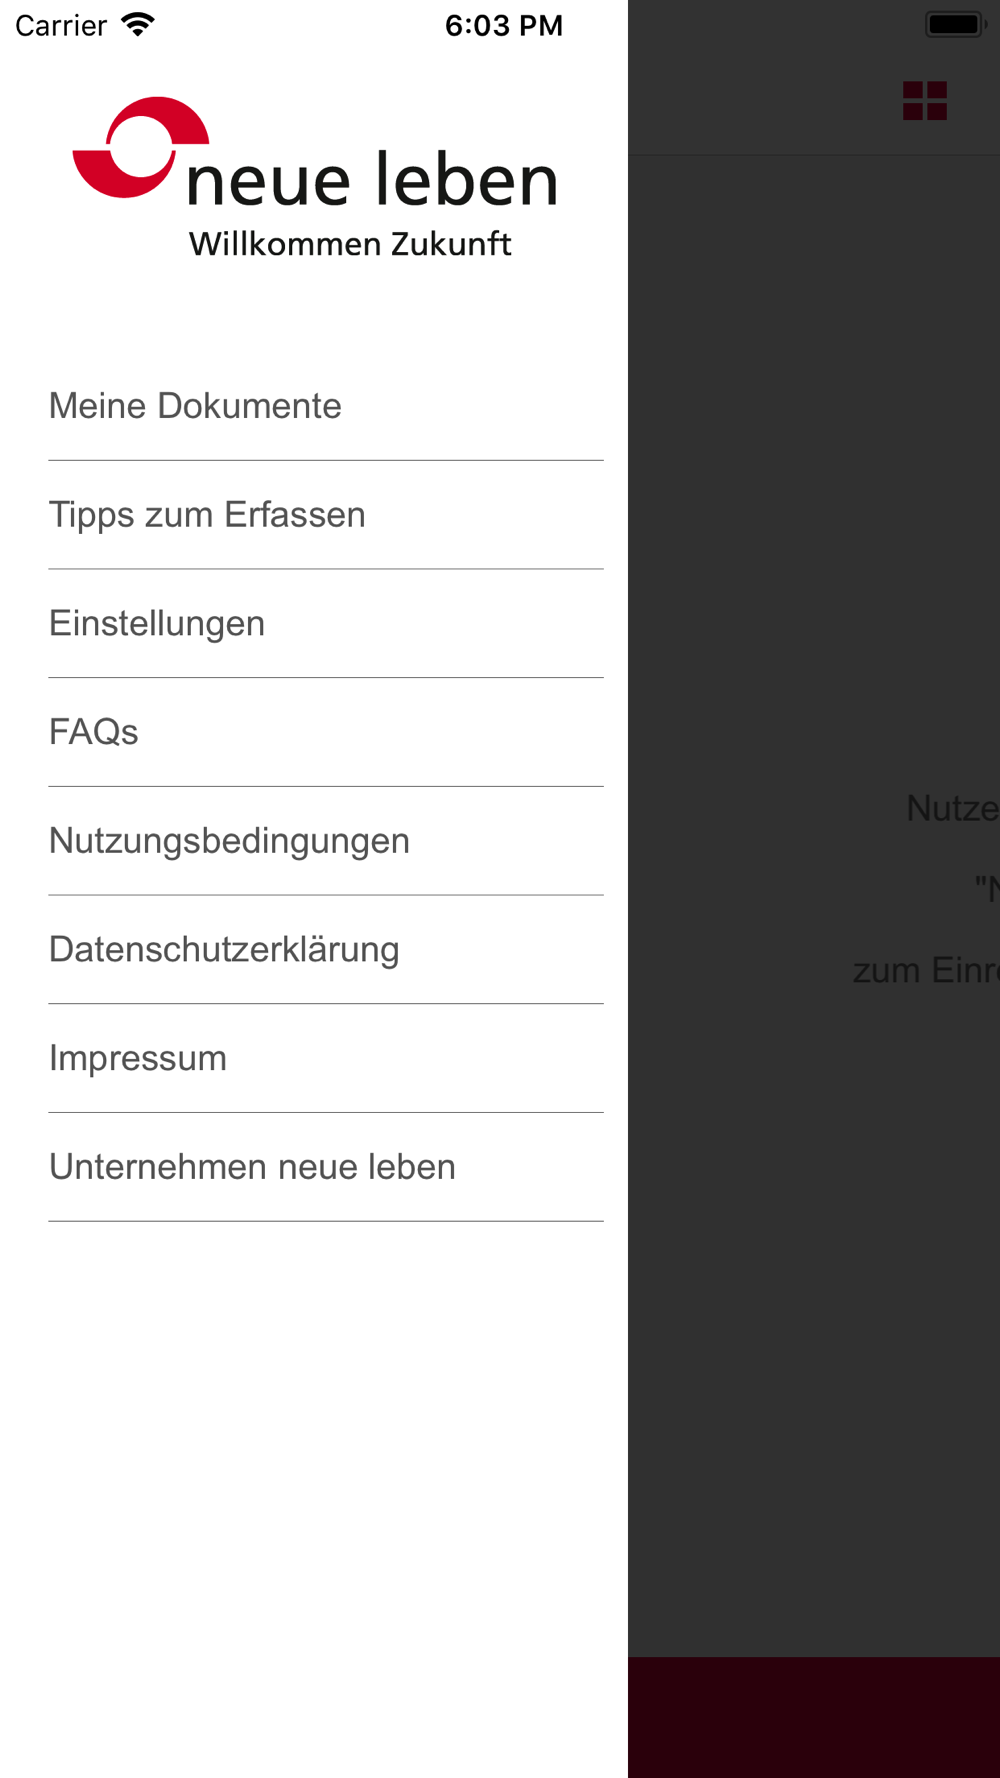This screenshot has height=1778, width=1000.
Task: Open Einstellungen in side menu
Action: 326,623
